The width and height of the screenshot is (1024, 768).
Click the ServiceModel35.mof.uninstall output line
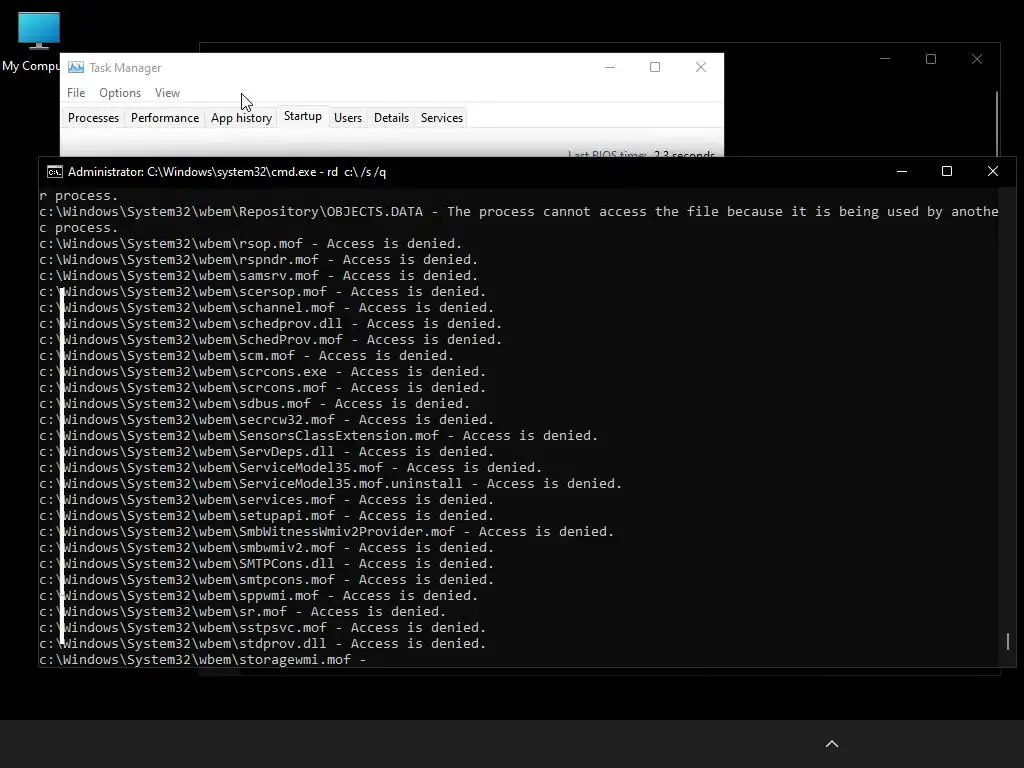330,483
